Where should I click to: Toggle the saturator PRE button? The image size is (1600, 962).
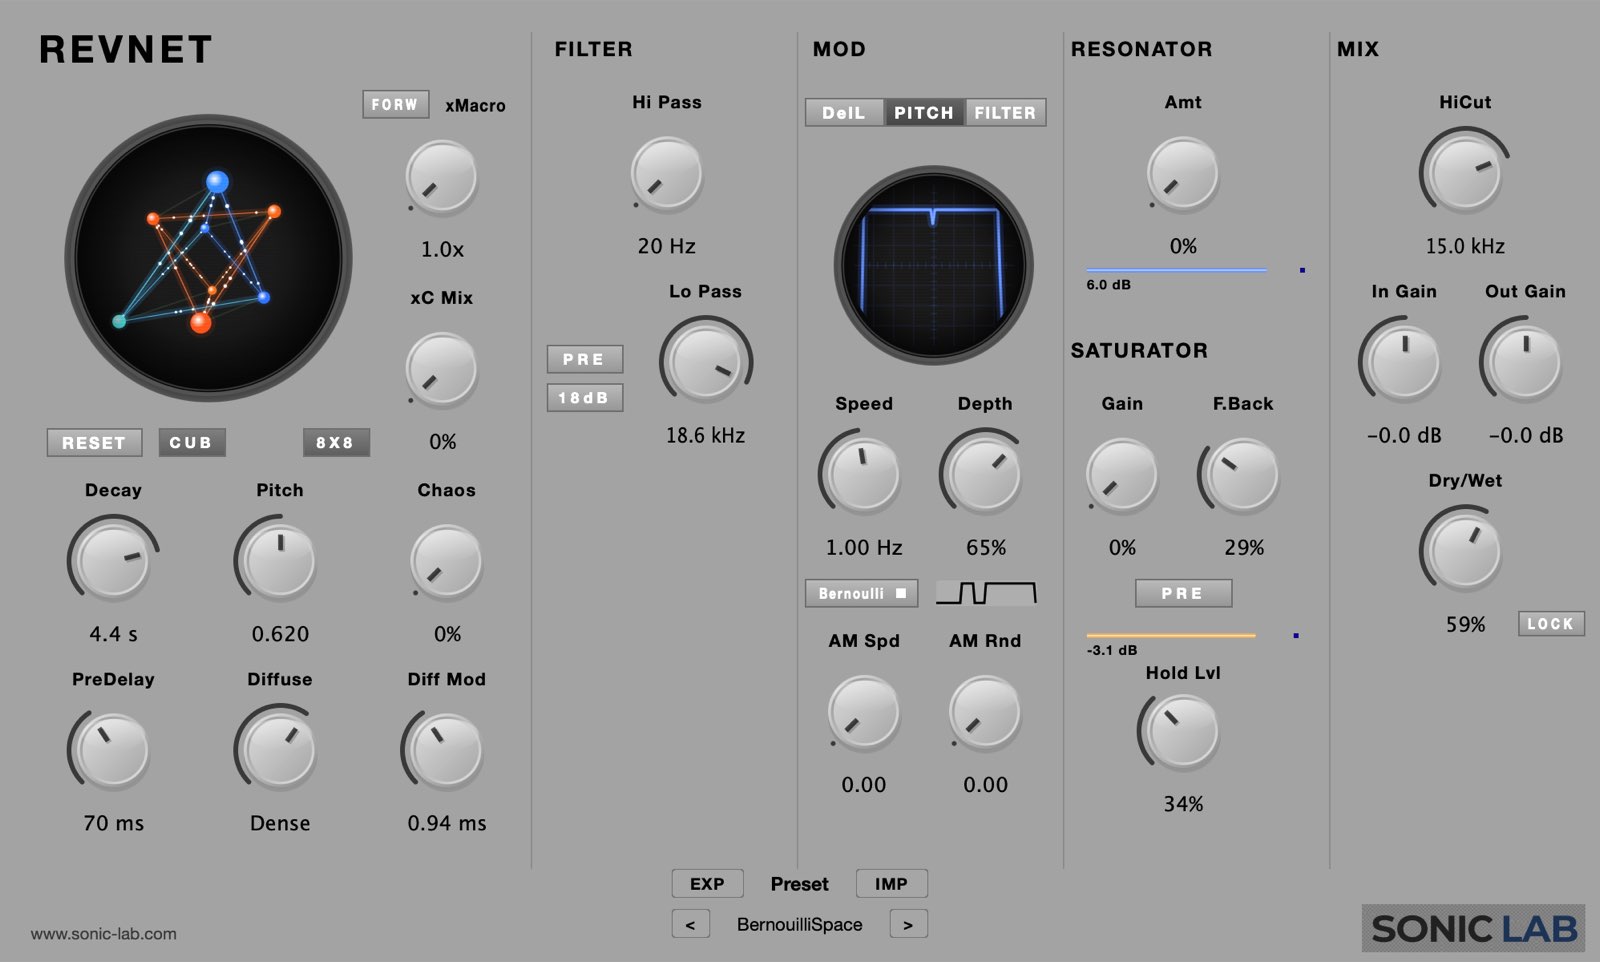(x=1183, y=593)
